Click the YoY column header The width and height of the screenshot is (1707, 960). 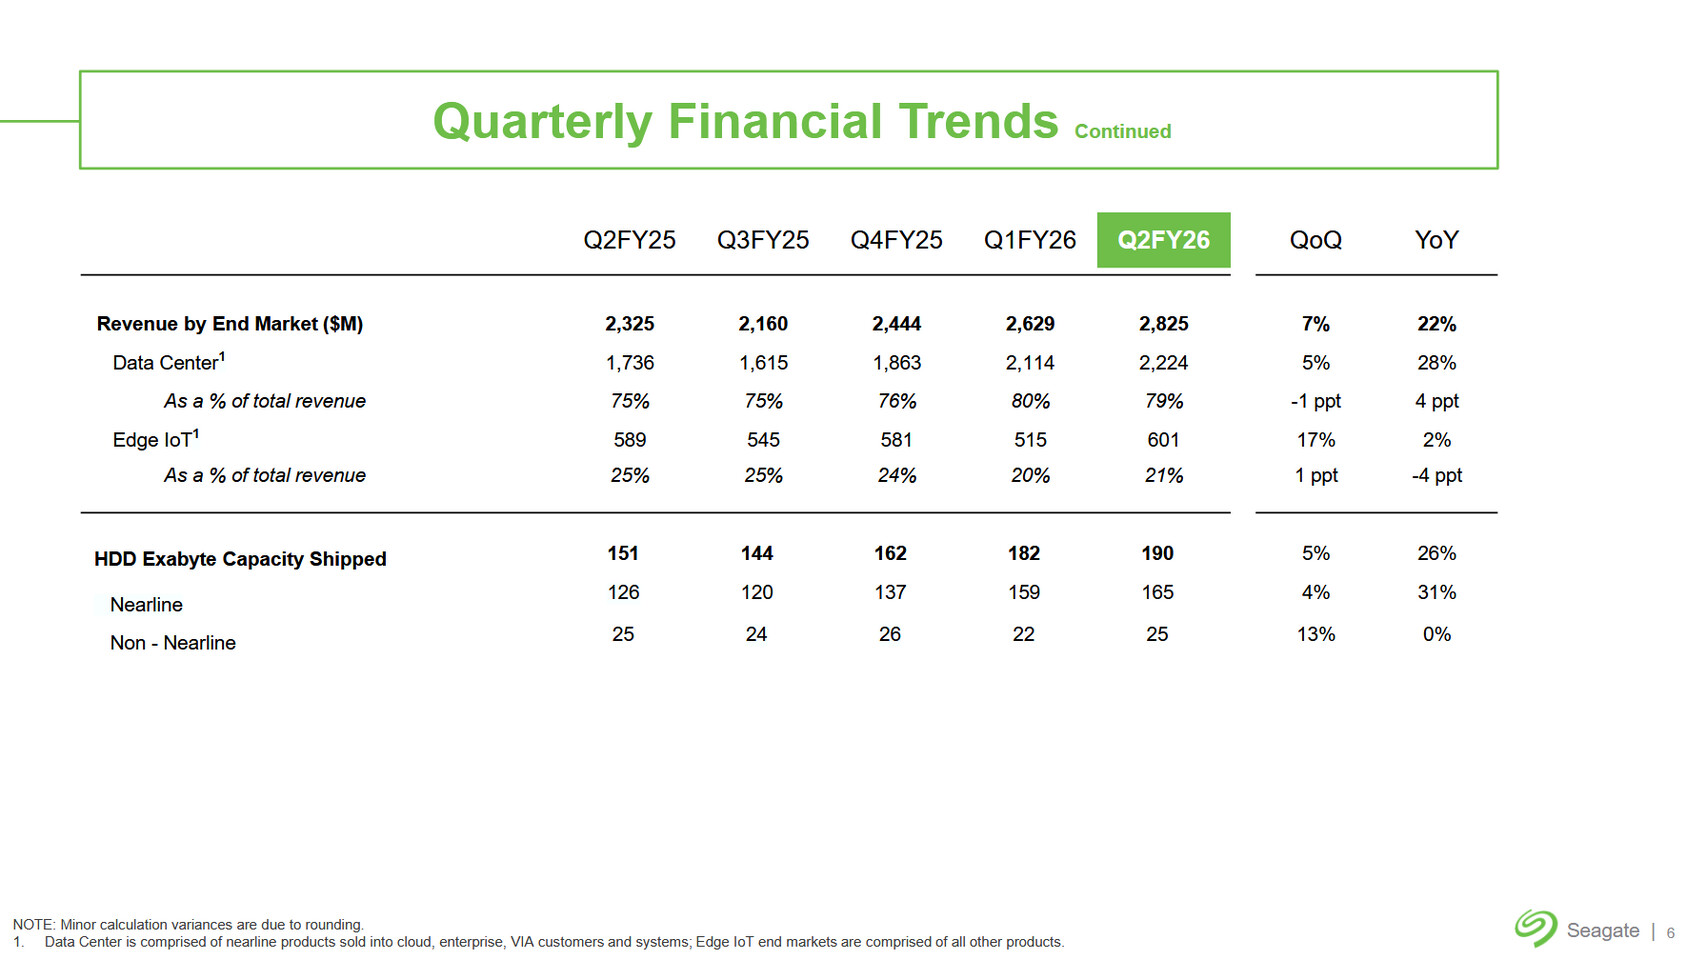click(x=1436, y=240)
